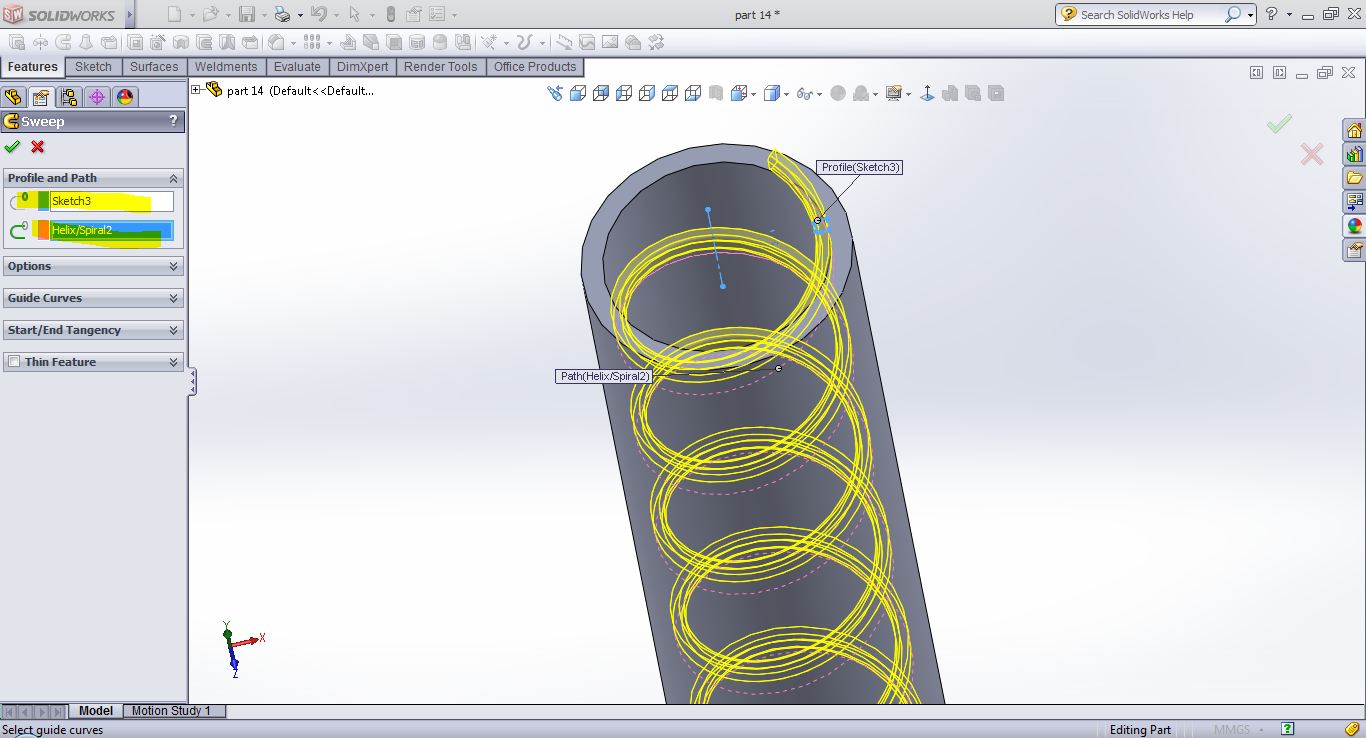Screen dimensions: 1366x738
Task: Collapse the Profile and Path section
Action: point(173,178)
